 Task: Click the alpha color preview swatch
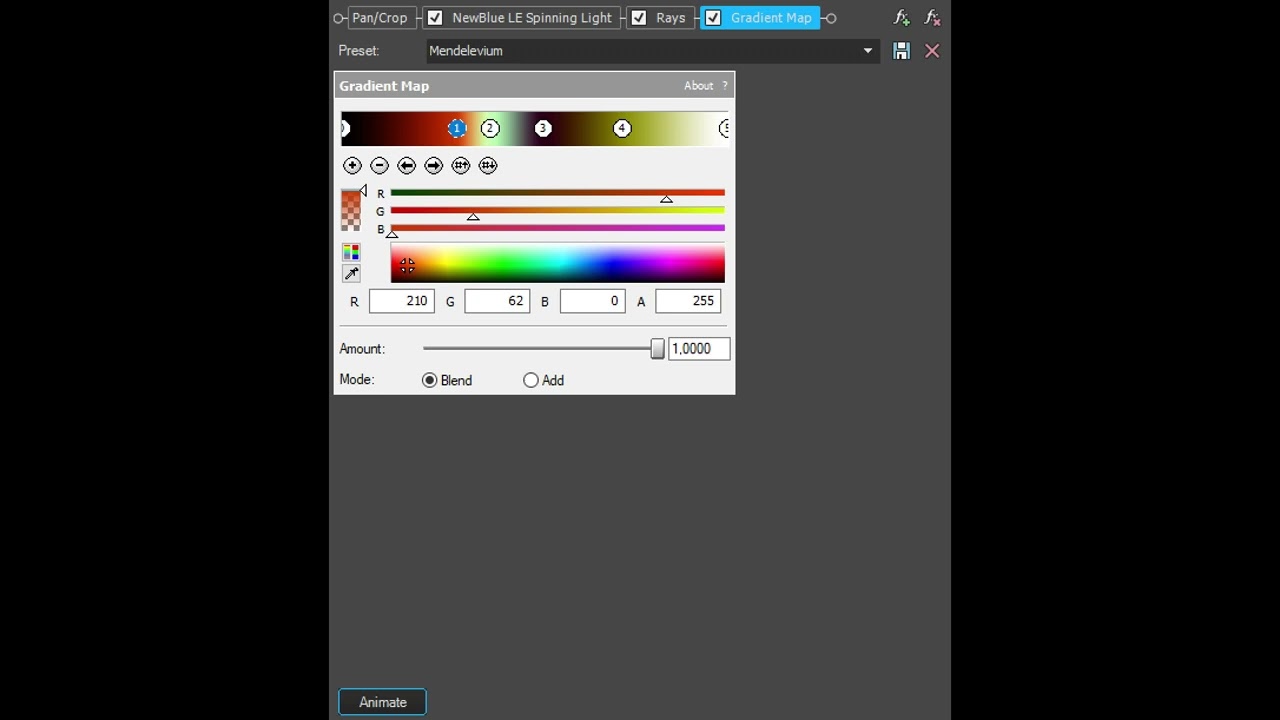point(351,211)
